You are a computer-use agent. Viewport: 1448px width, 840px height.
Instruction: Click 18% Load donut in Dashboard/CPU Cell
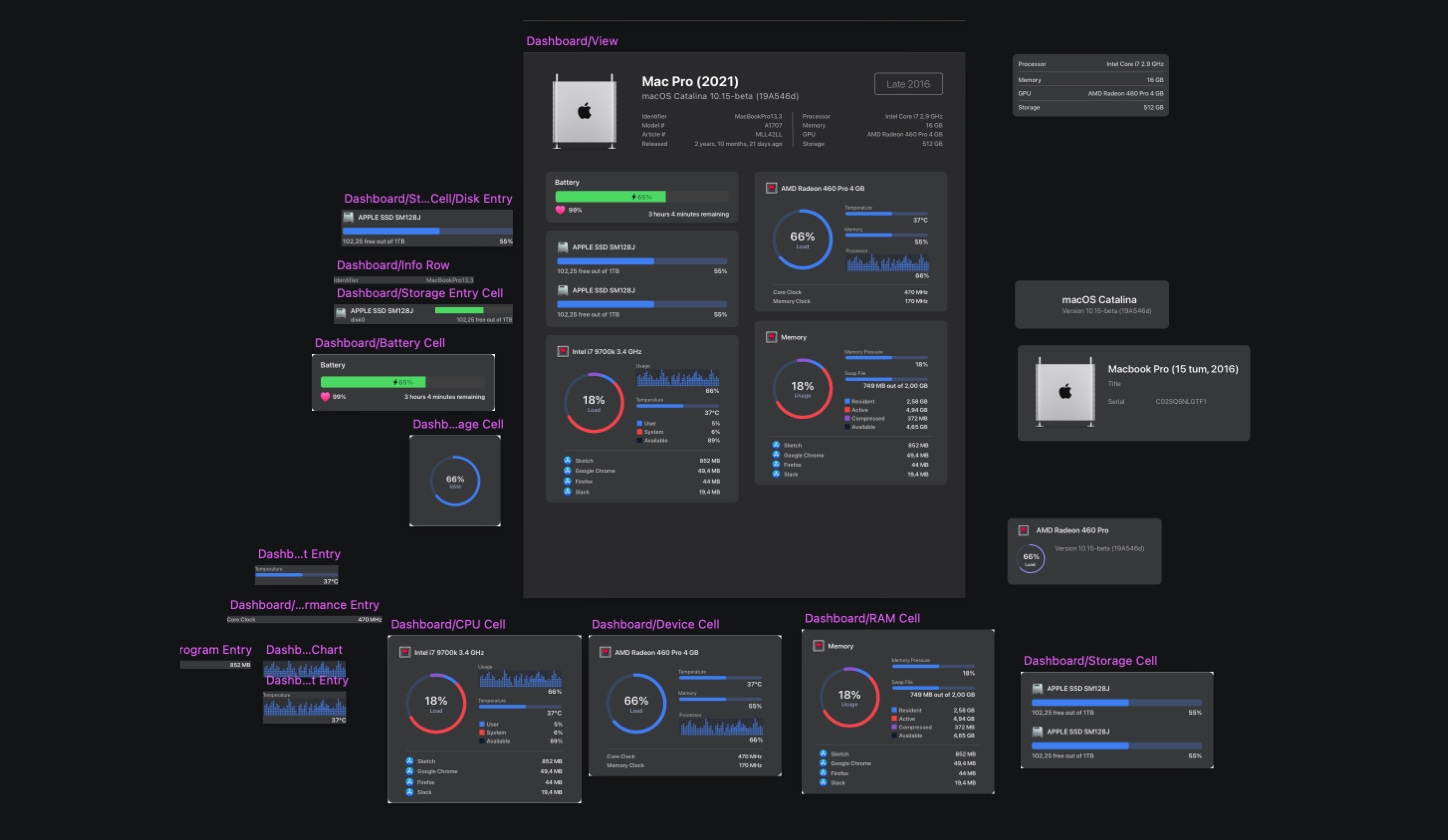pos(435,704)
